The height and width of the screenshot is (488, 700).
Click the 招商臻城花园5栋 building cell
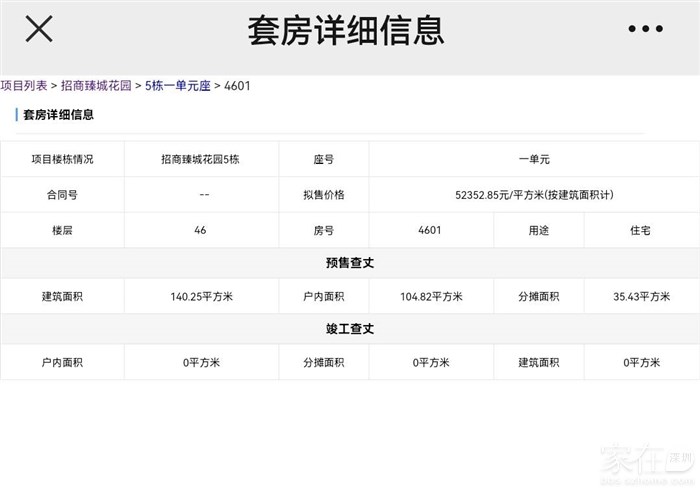click(x=203, y=160)
